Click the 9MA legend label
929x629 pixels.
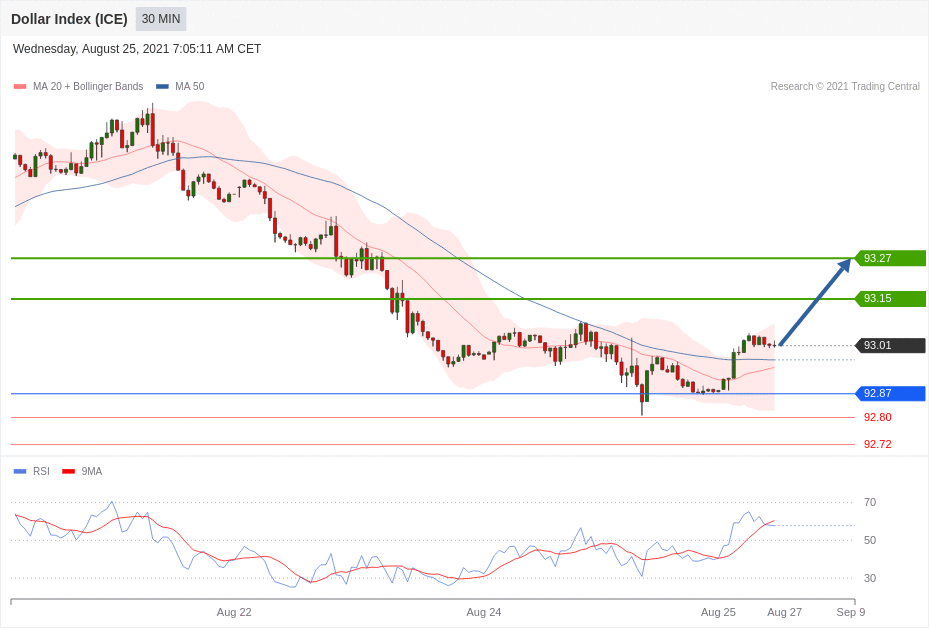pos(92,471)
